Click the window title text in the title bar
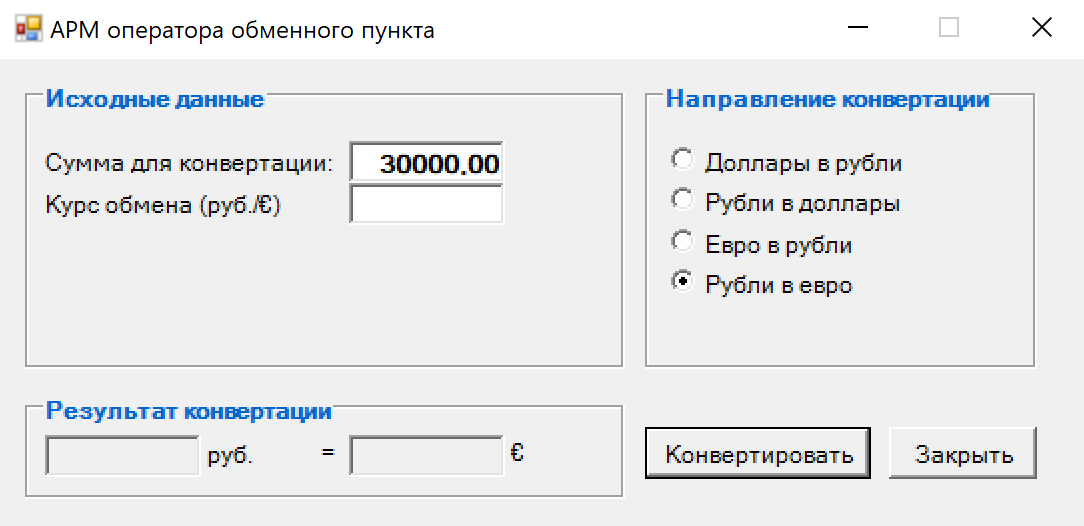Image resolution: width=1084 pixels, height=526 pixels. coord(242,30)
